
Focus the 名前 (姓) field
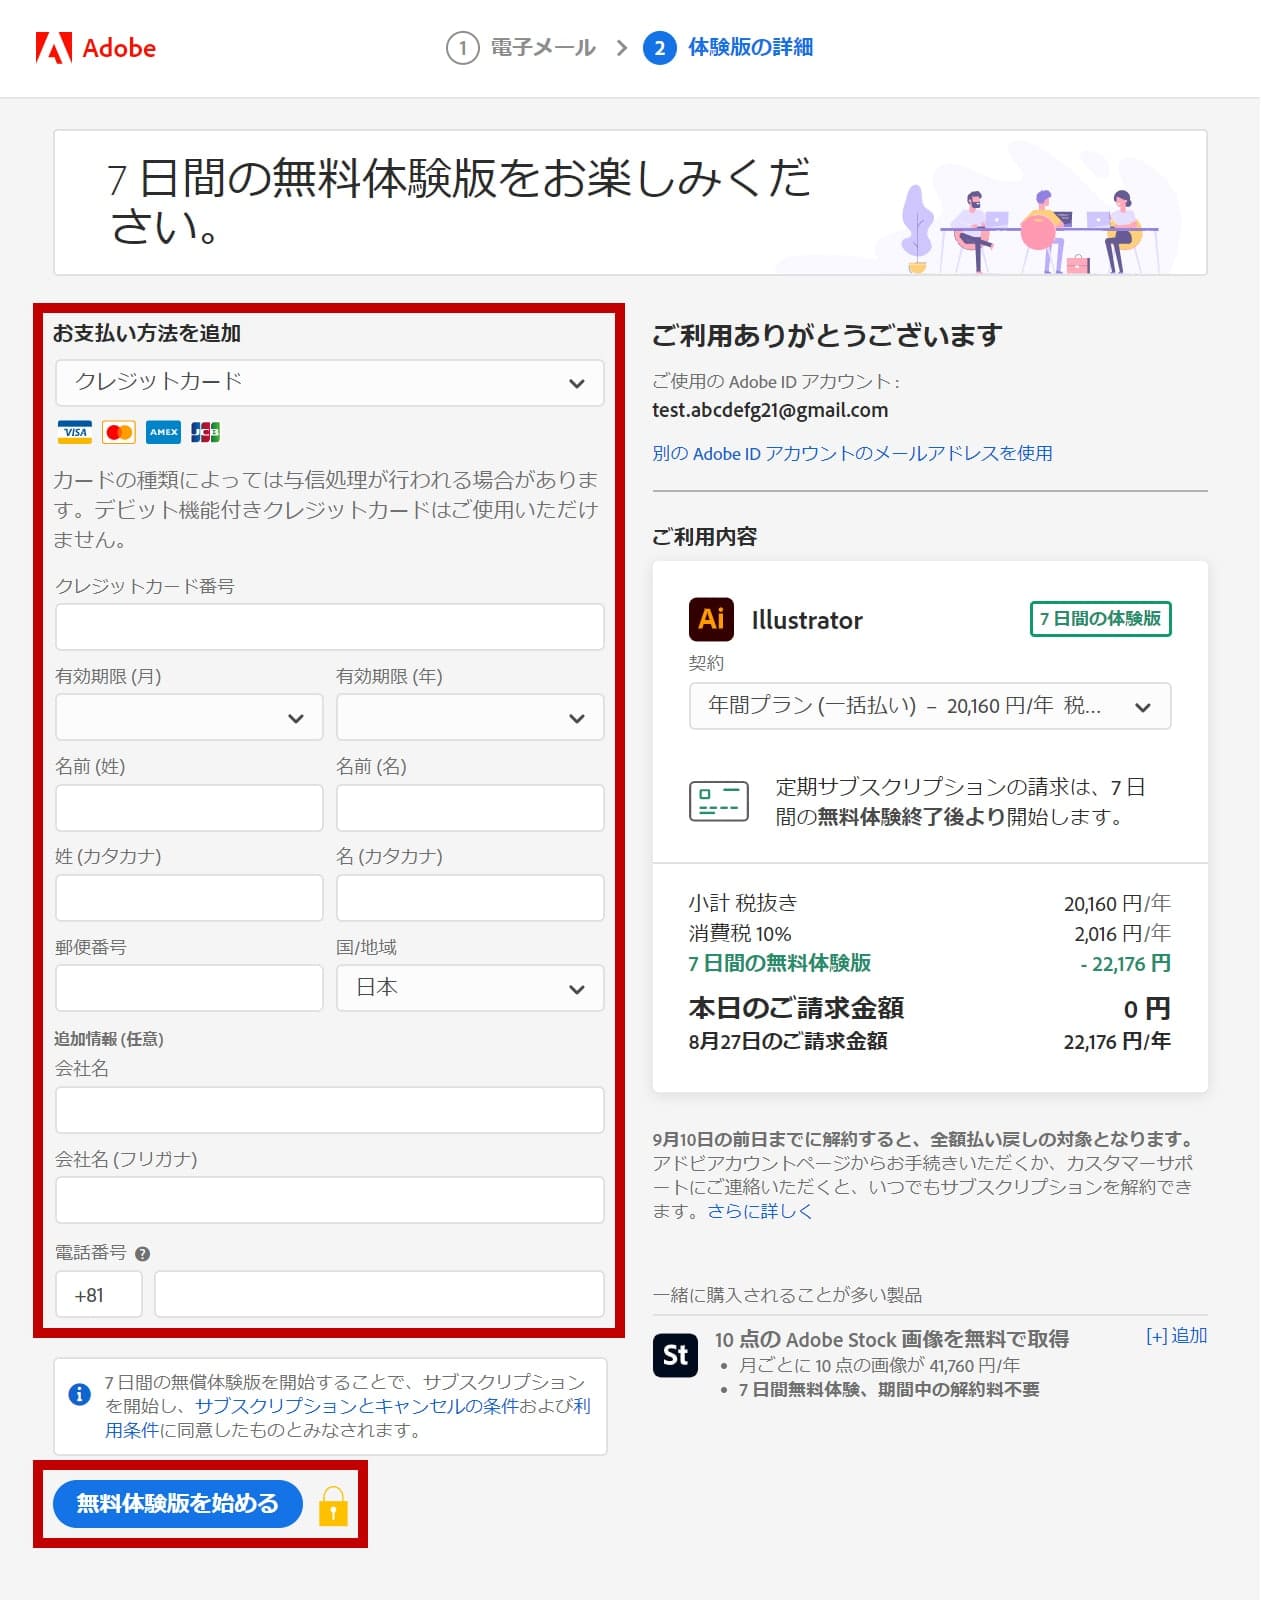click(189, 808)
